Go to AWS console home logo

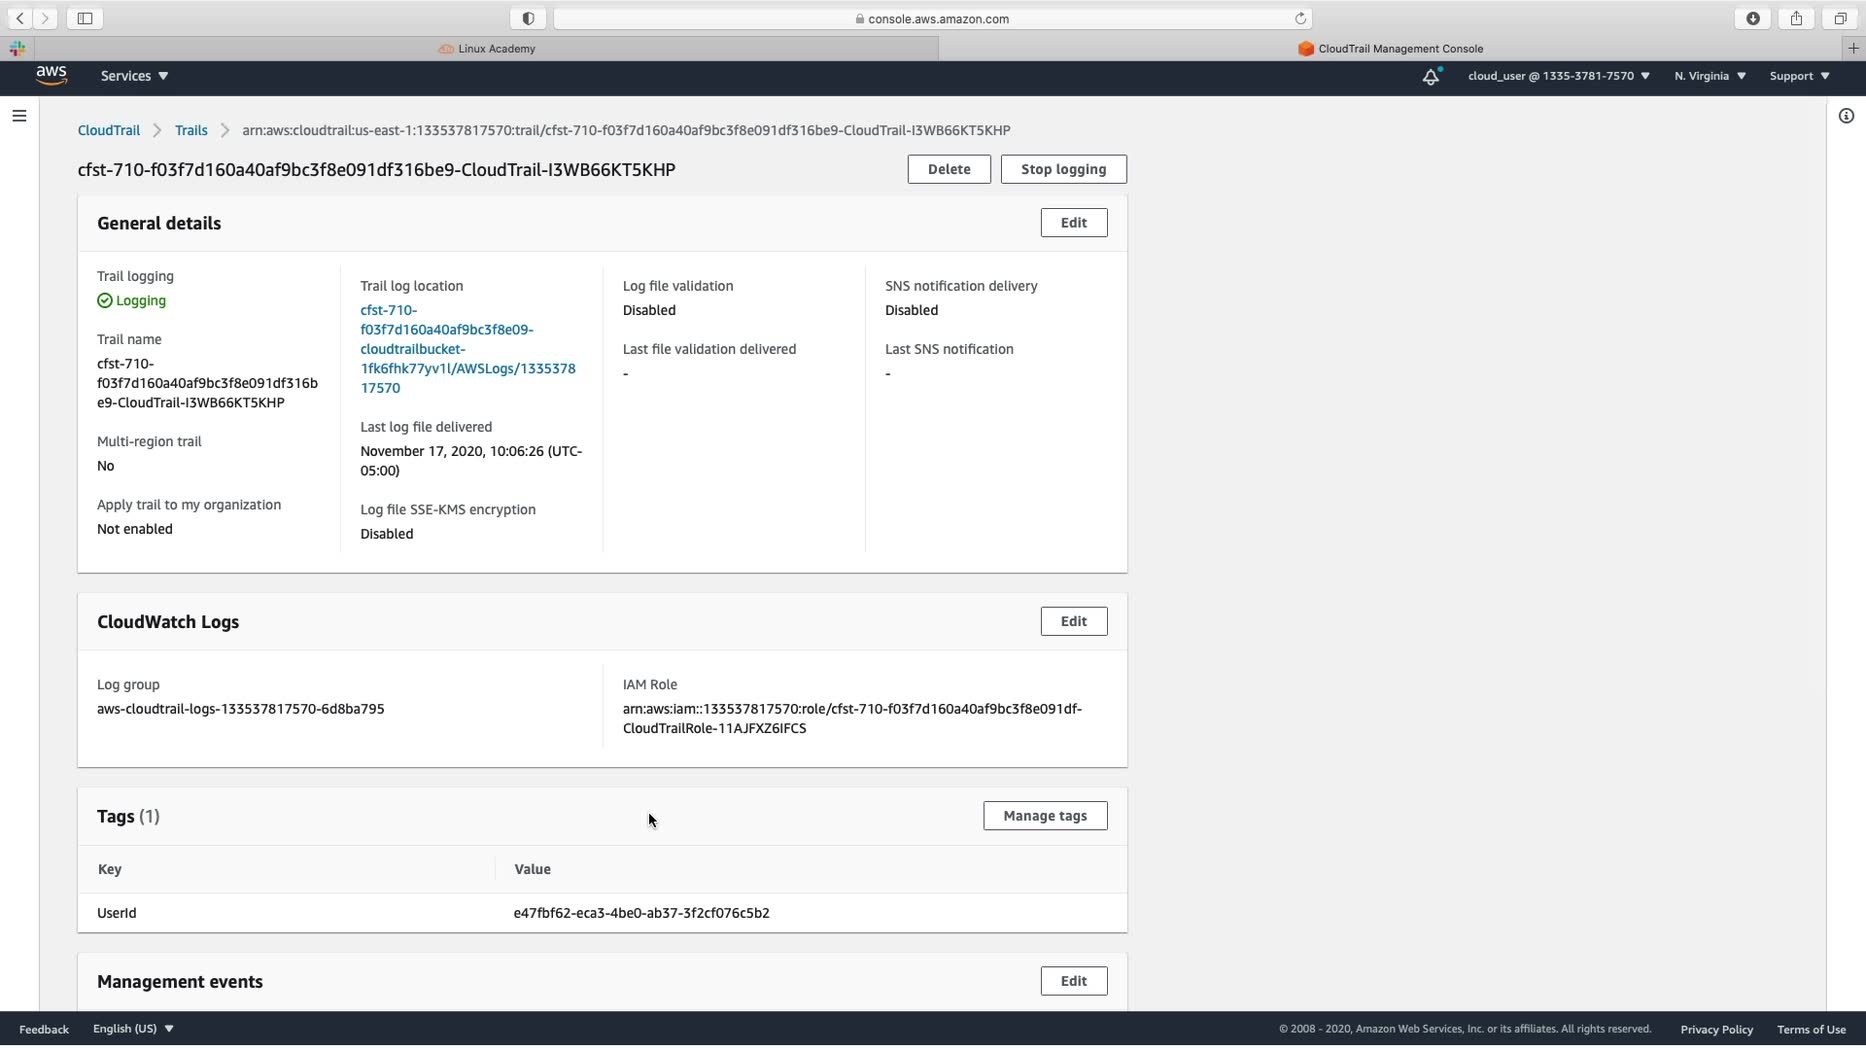click(x=51, y=76)
